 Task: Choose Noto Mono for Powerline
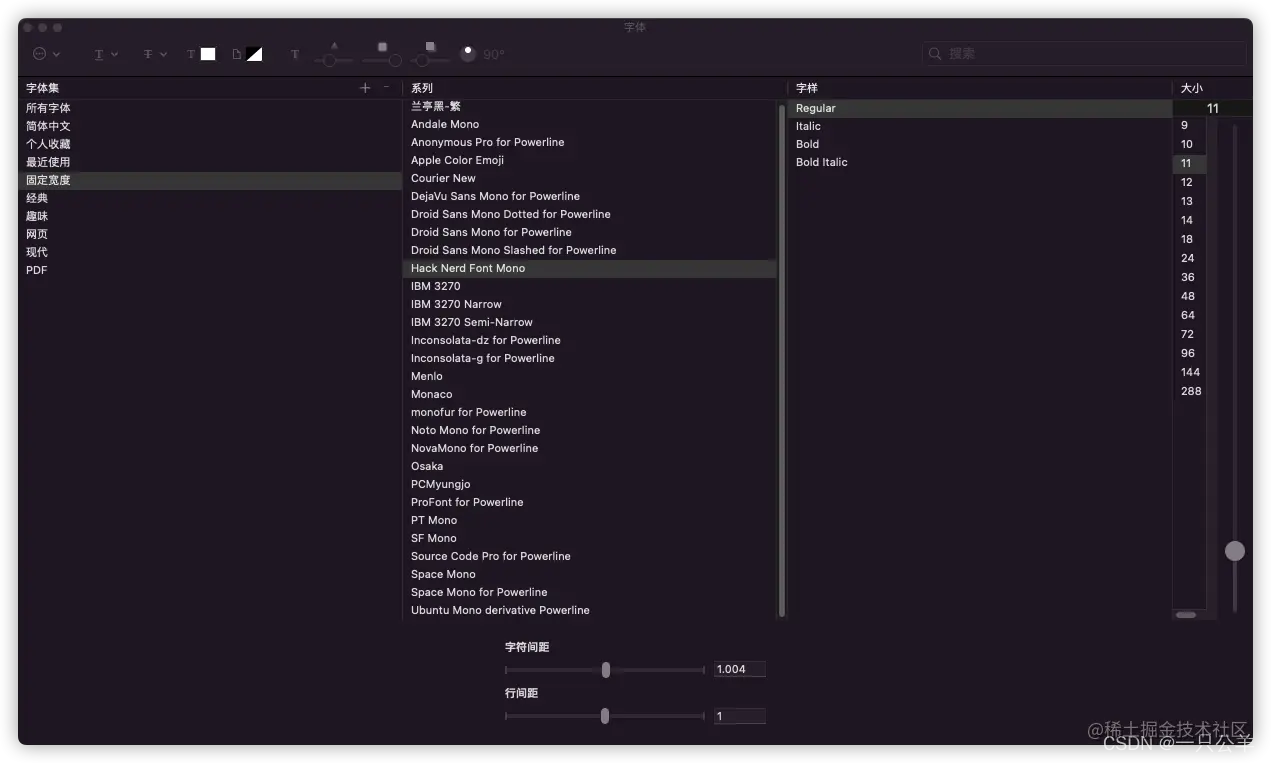tap(590, 430)
